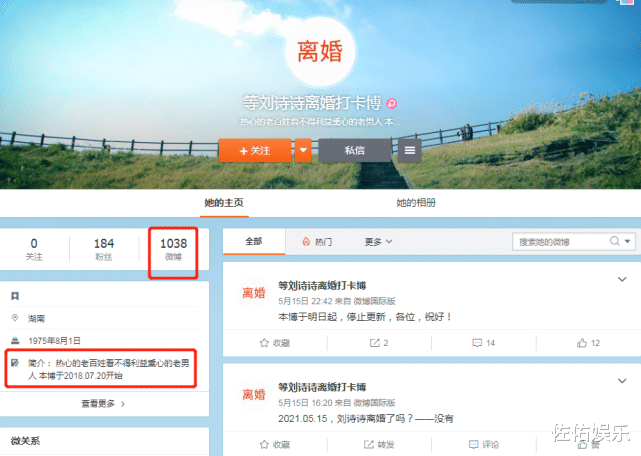The height and width of the screenshot is (456, 641).
Task: Click the level flag icon in info card
Action: [x=15, y=296]
